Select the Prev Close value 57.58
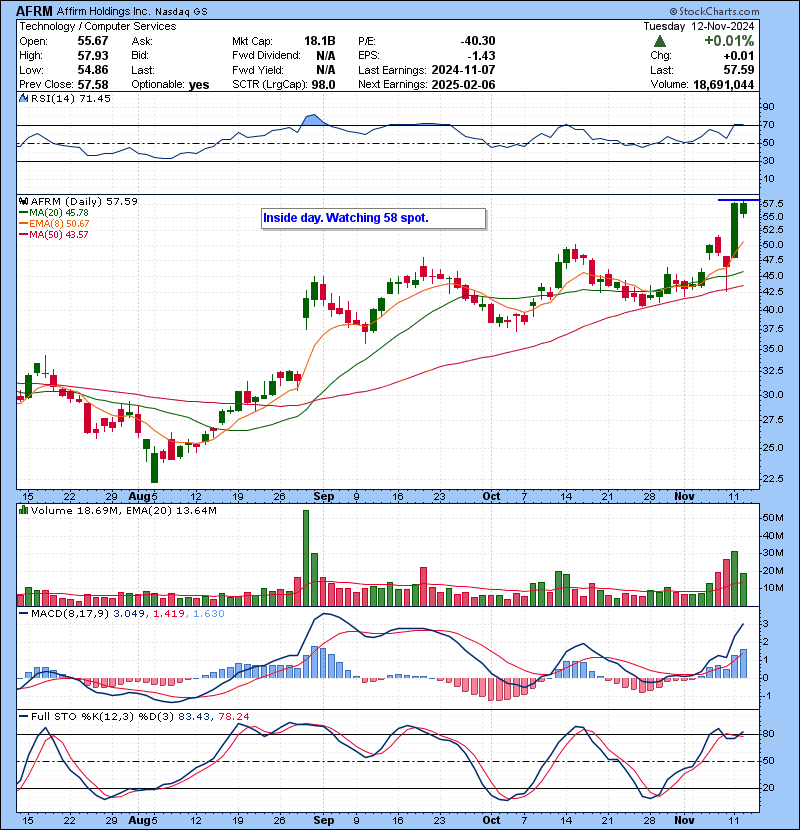Viewport: 800px width, 830px height. [x=93, y=85]
